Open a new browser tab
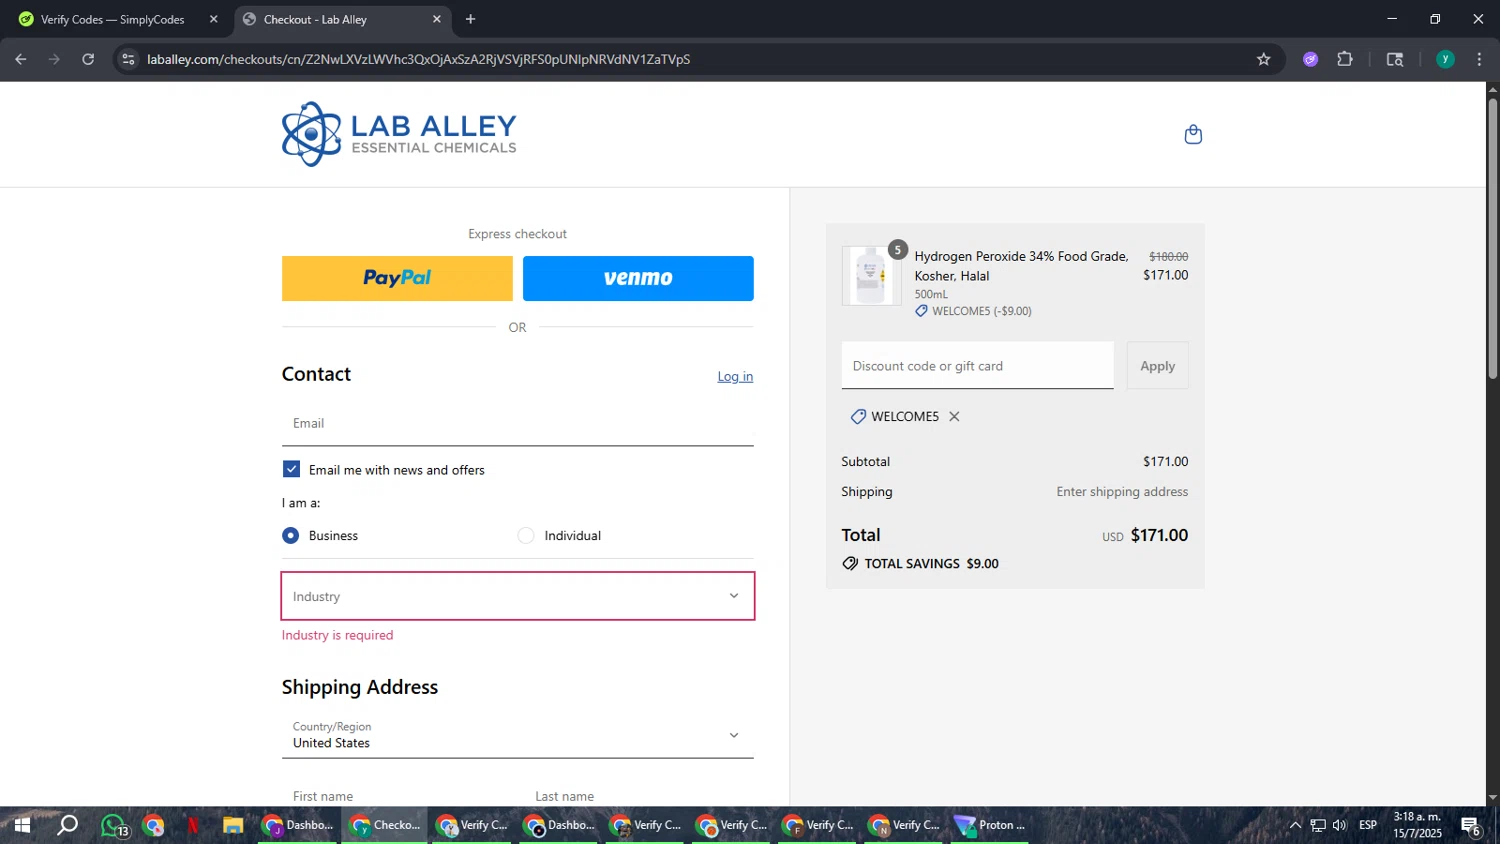 470,19
